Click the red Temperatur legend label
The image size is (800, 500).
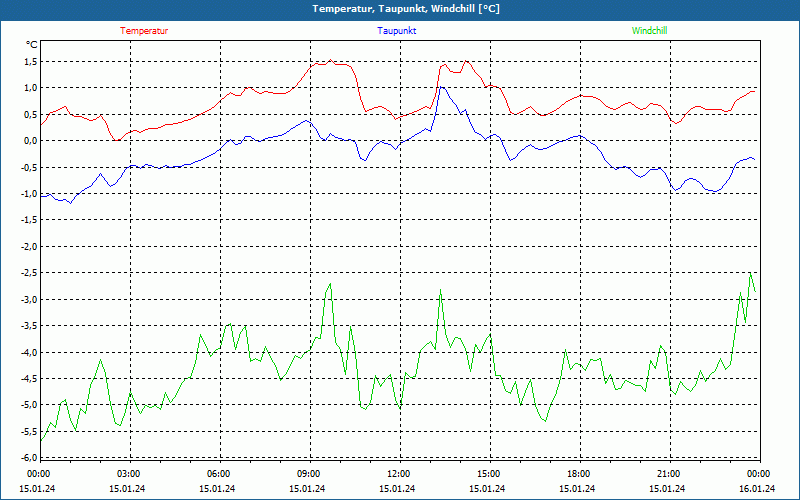click(144, 31)
